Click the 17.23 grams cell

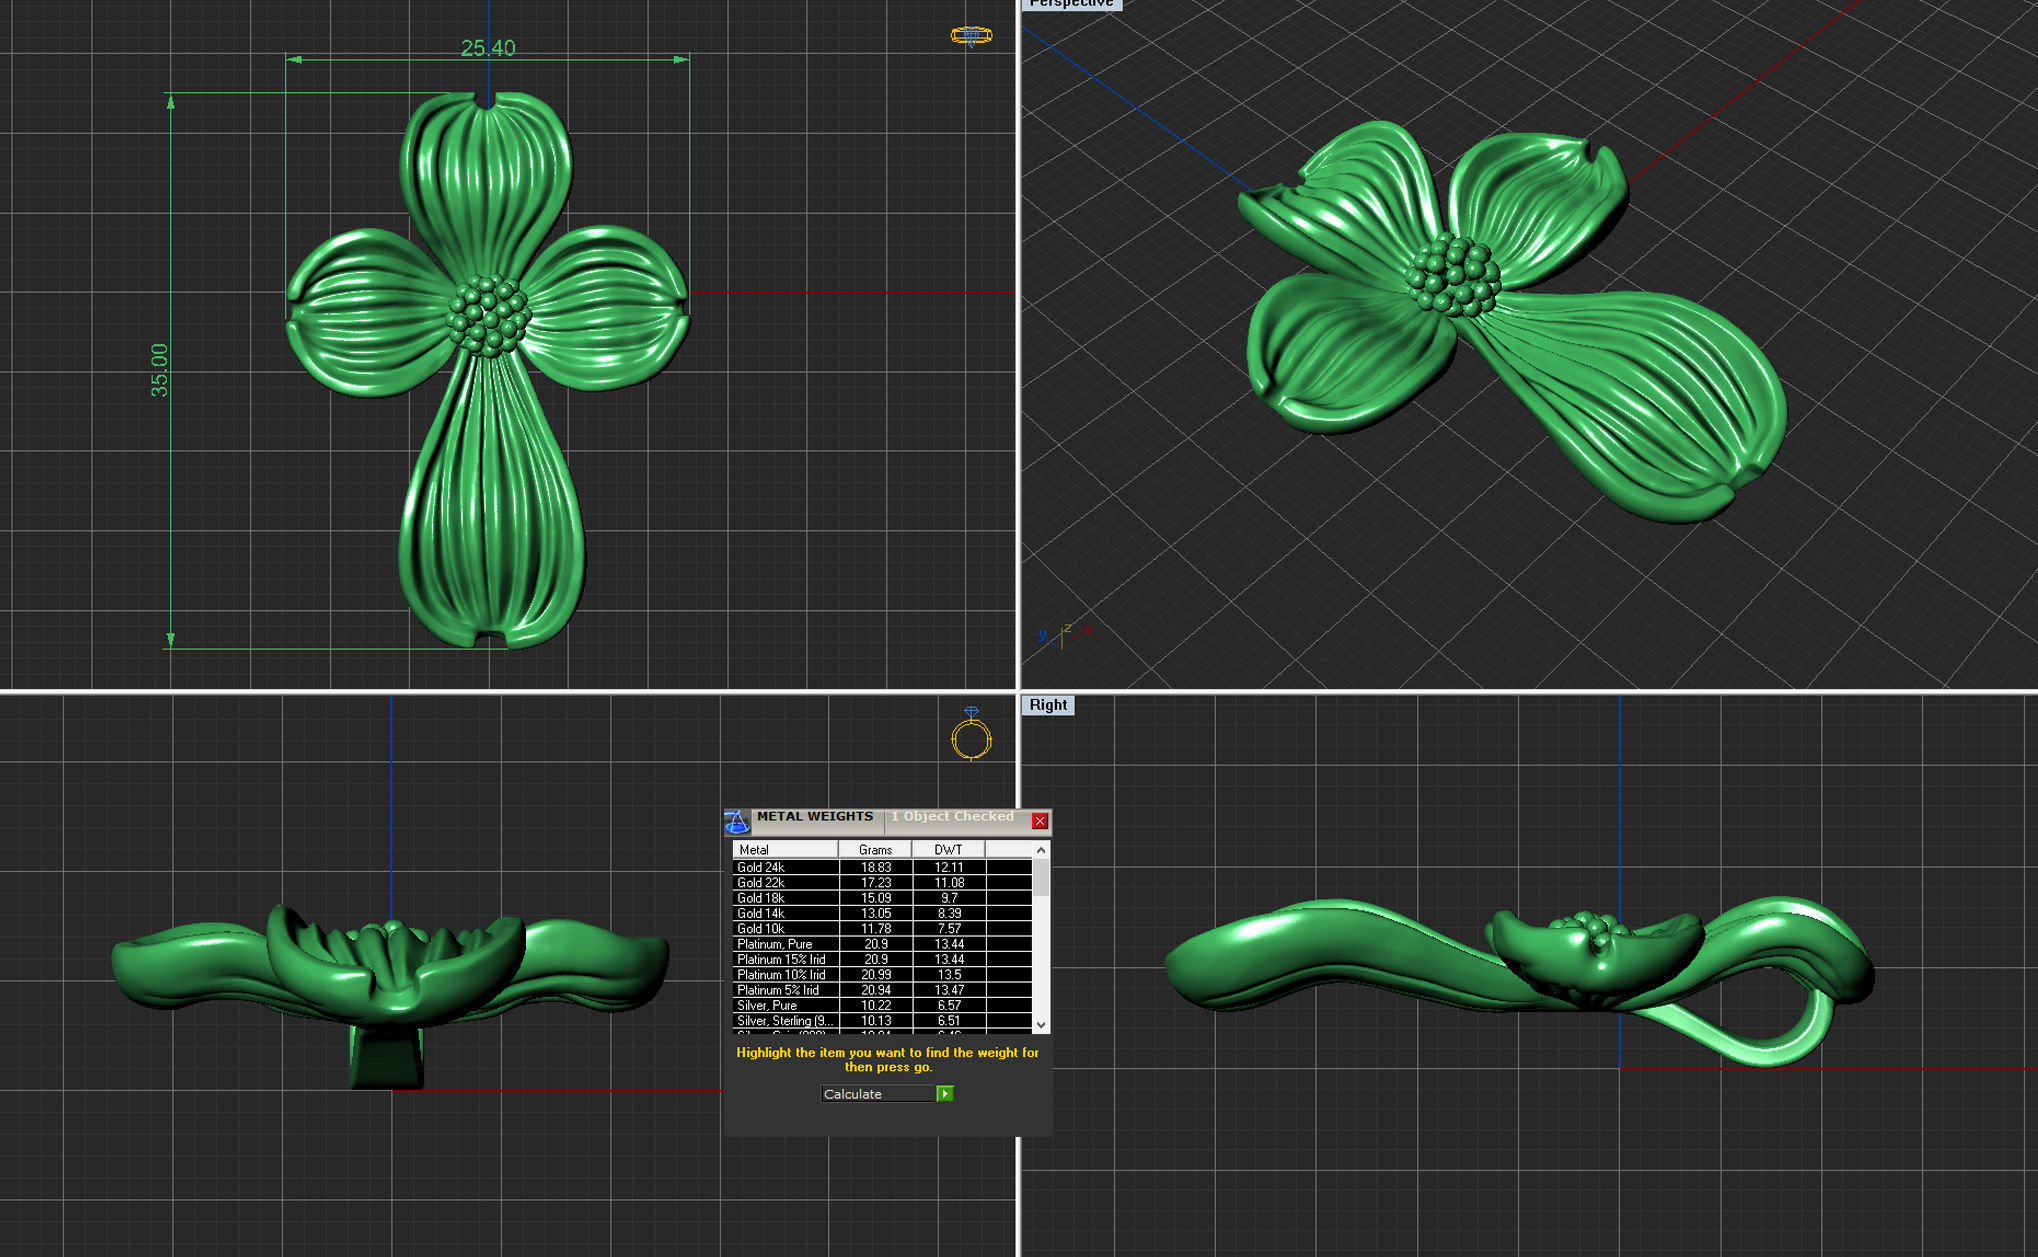875,883
